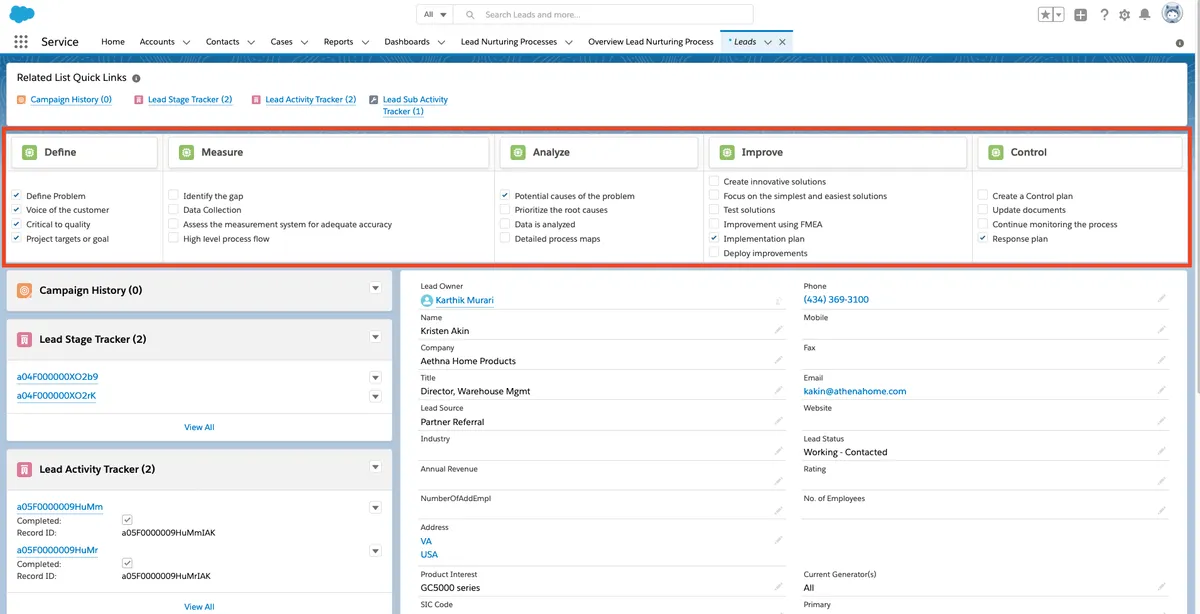Open the Accounts tab
The height and width of the screenshot is (614, 1200).
(157, 42)
